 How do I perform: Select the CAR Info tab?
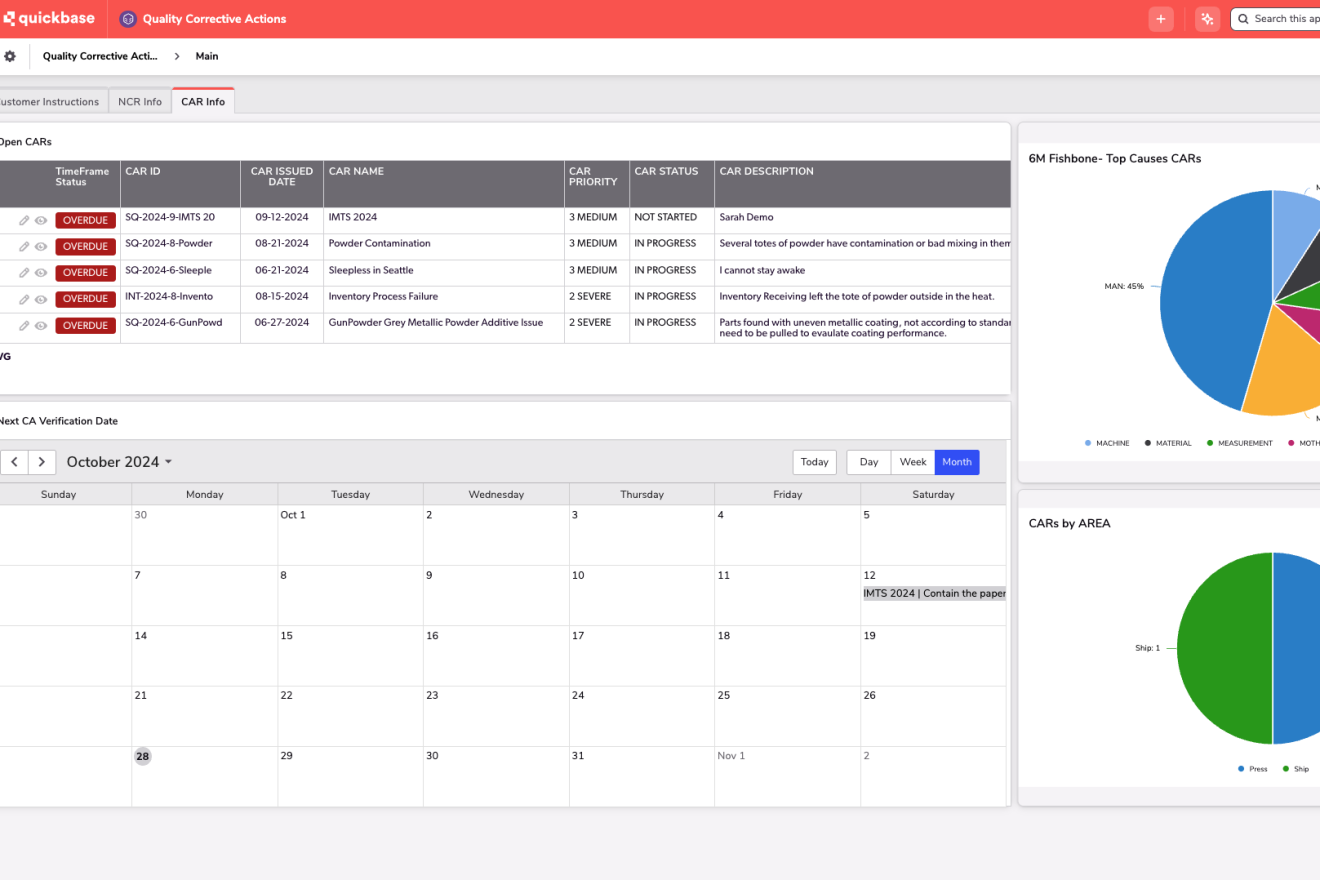click(203, 101)
